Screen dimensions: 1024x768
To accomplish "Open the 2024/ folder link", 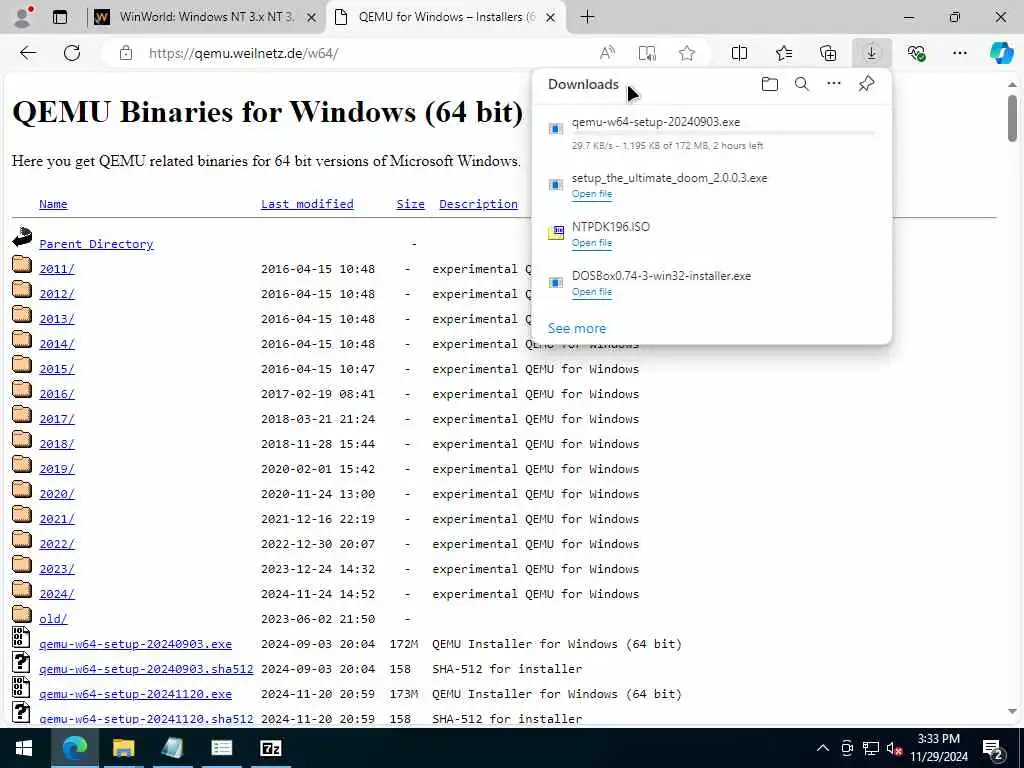I will tap(57, 594).
